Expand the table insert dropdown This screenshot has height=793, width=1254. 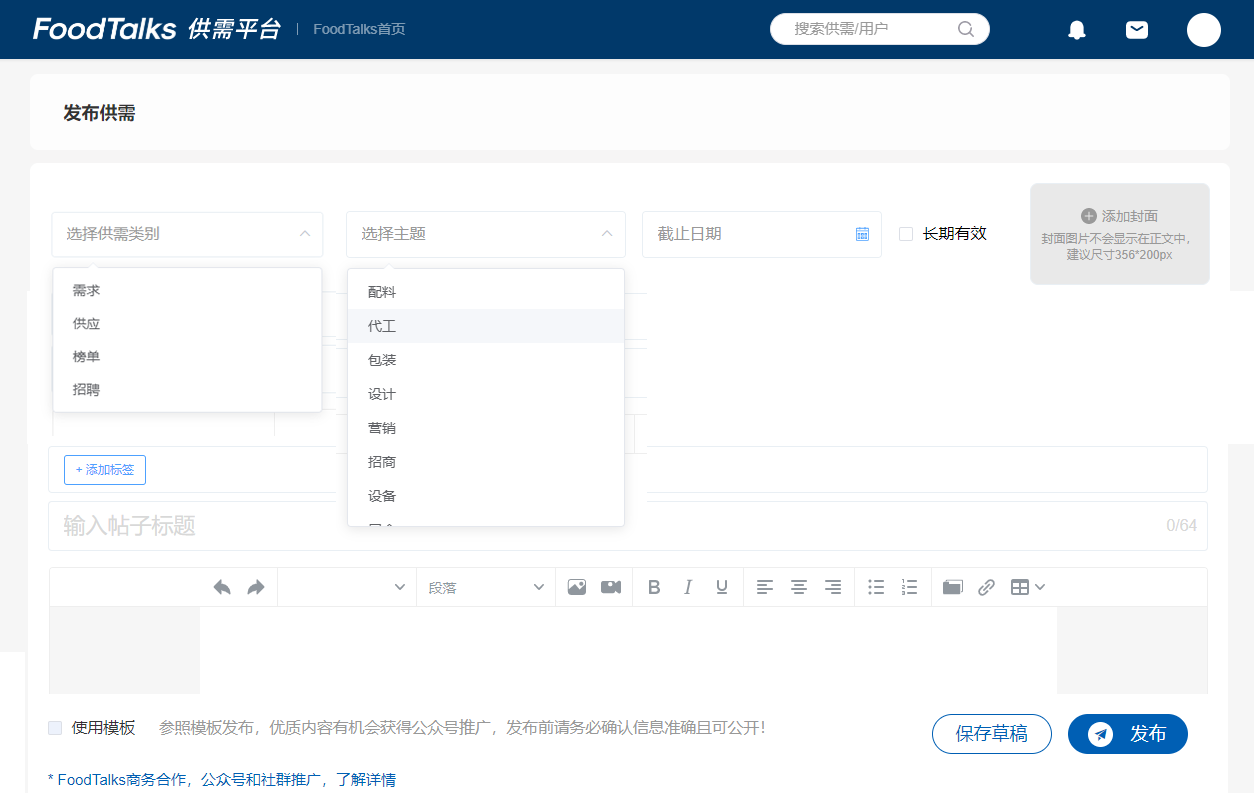click(x=1040, y=587)
